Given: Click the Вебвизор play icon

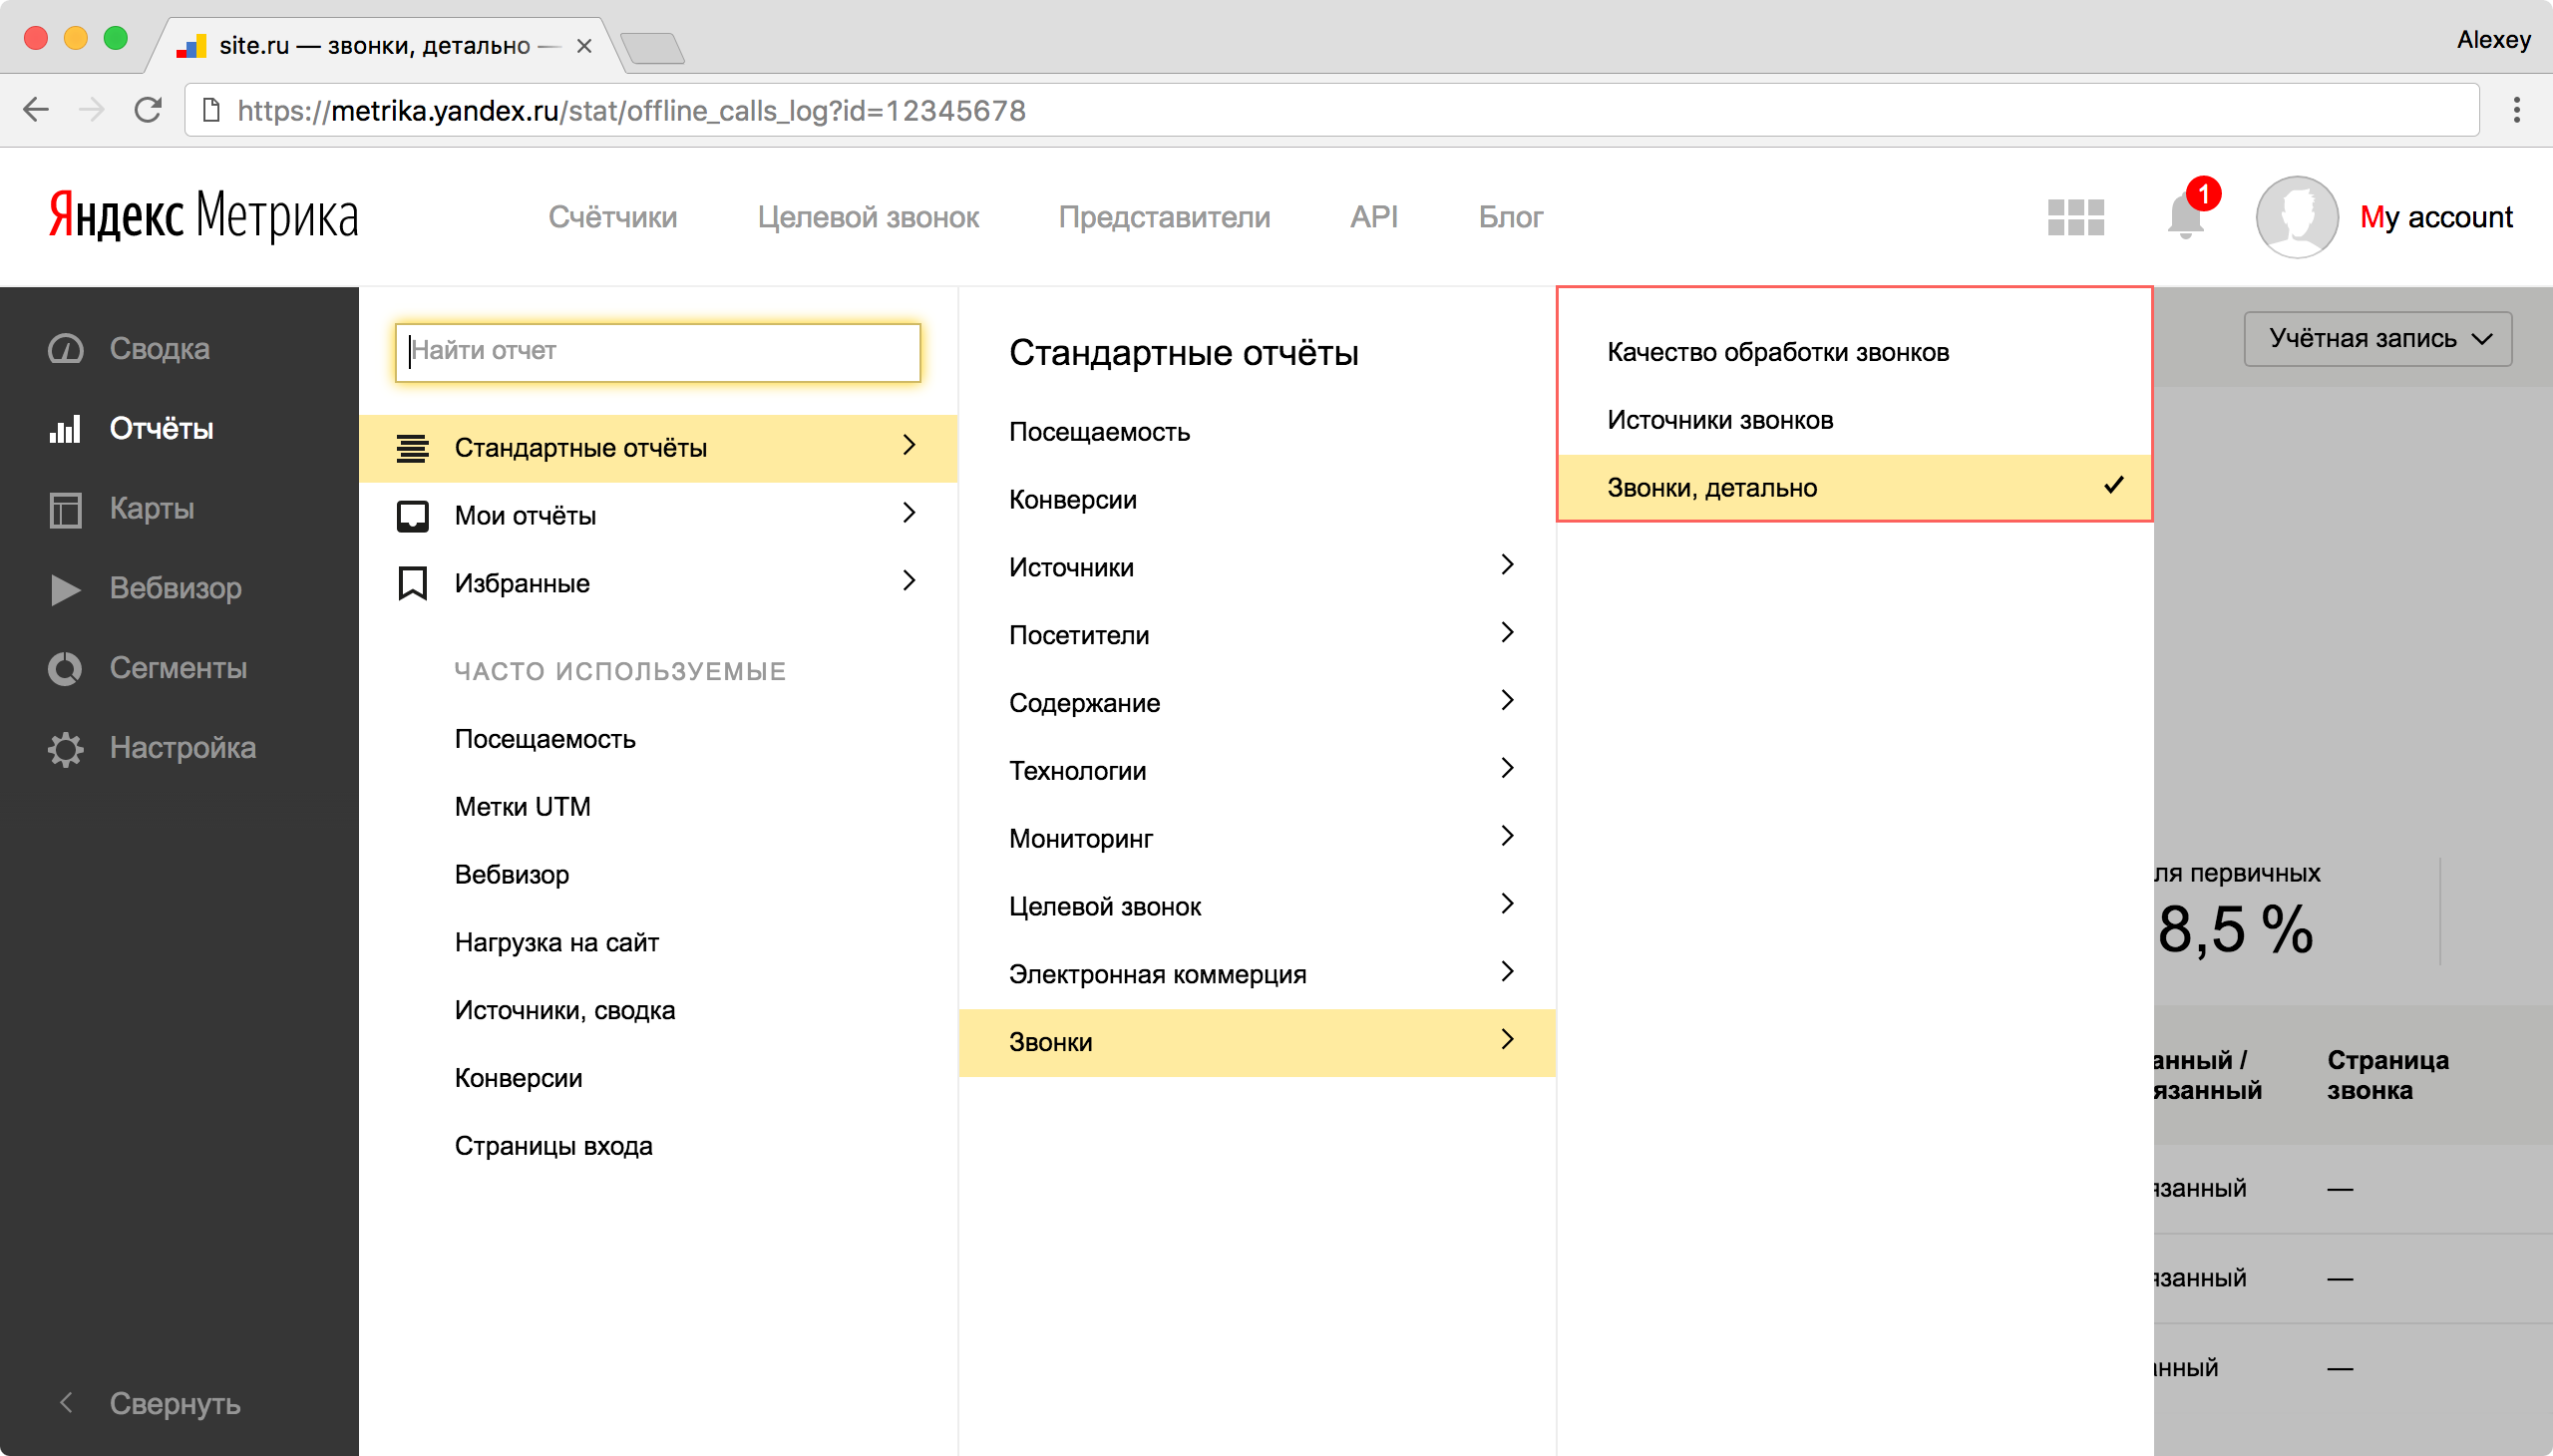Looking at the screenshot, I should click(66, 589).
